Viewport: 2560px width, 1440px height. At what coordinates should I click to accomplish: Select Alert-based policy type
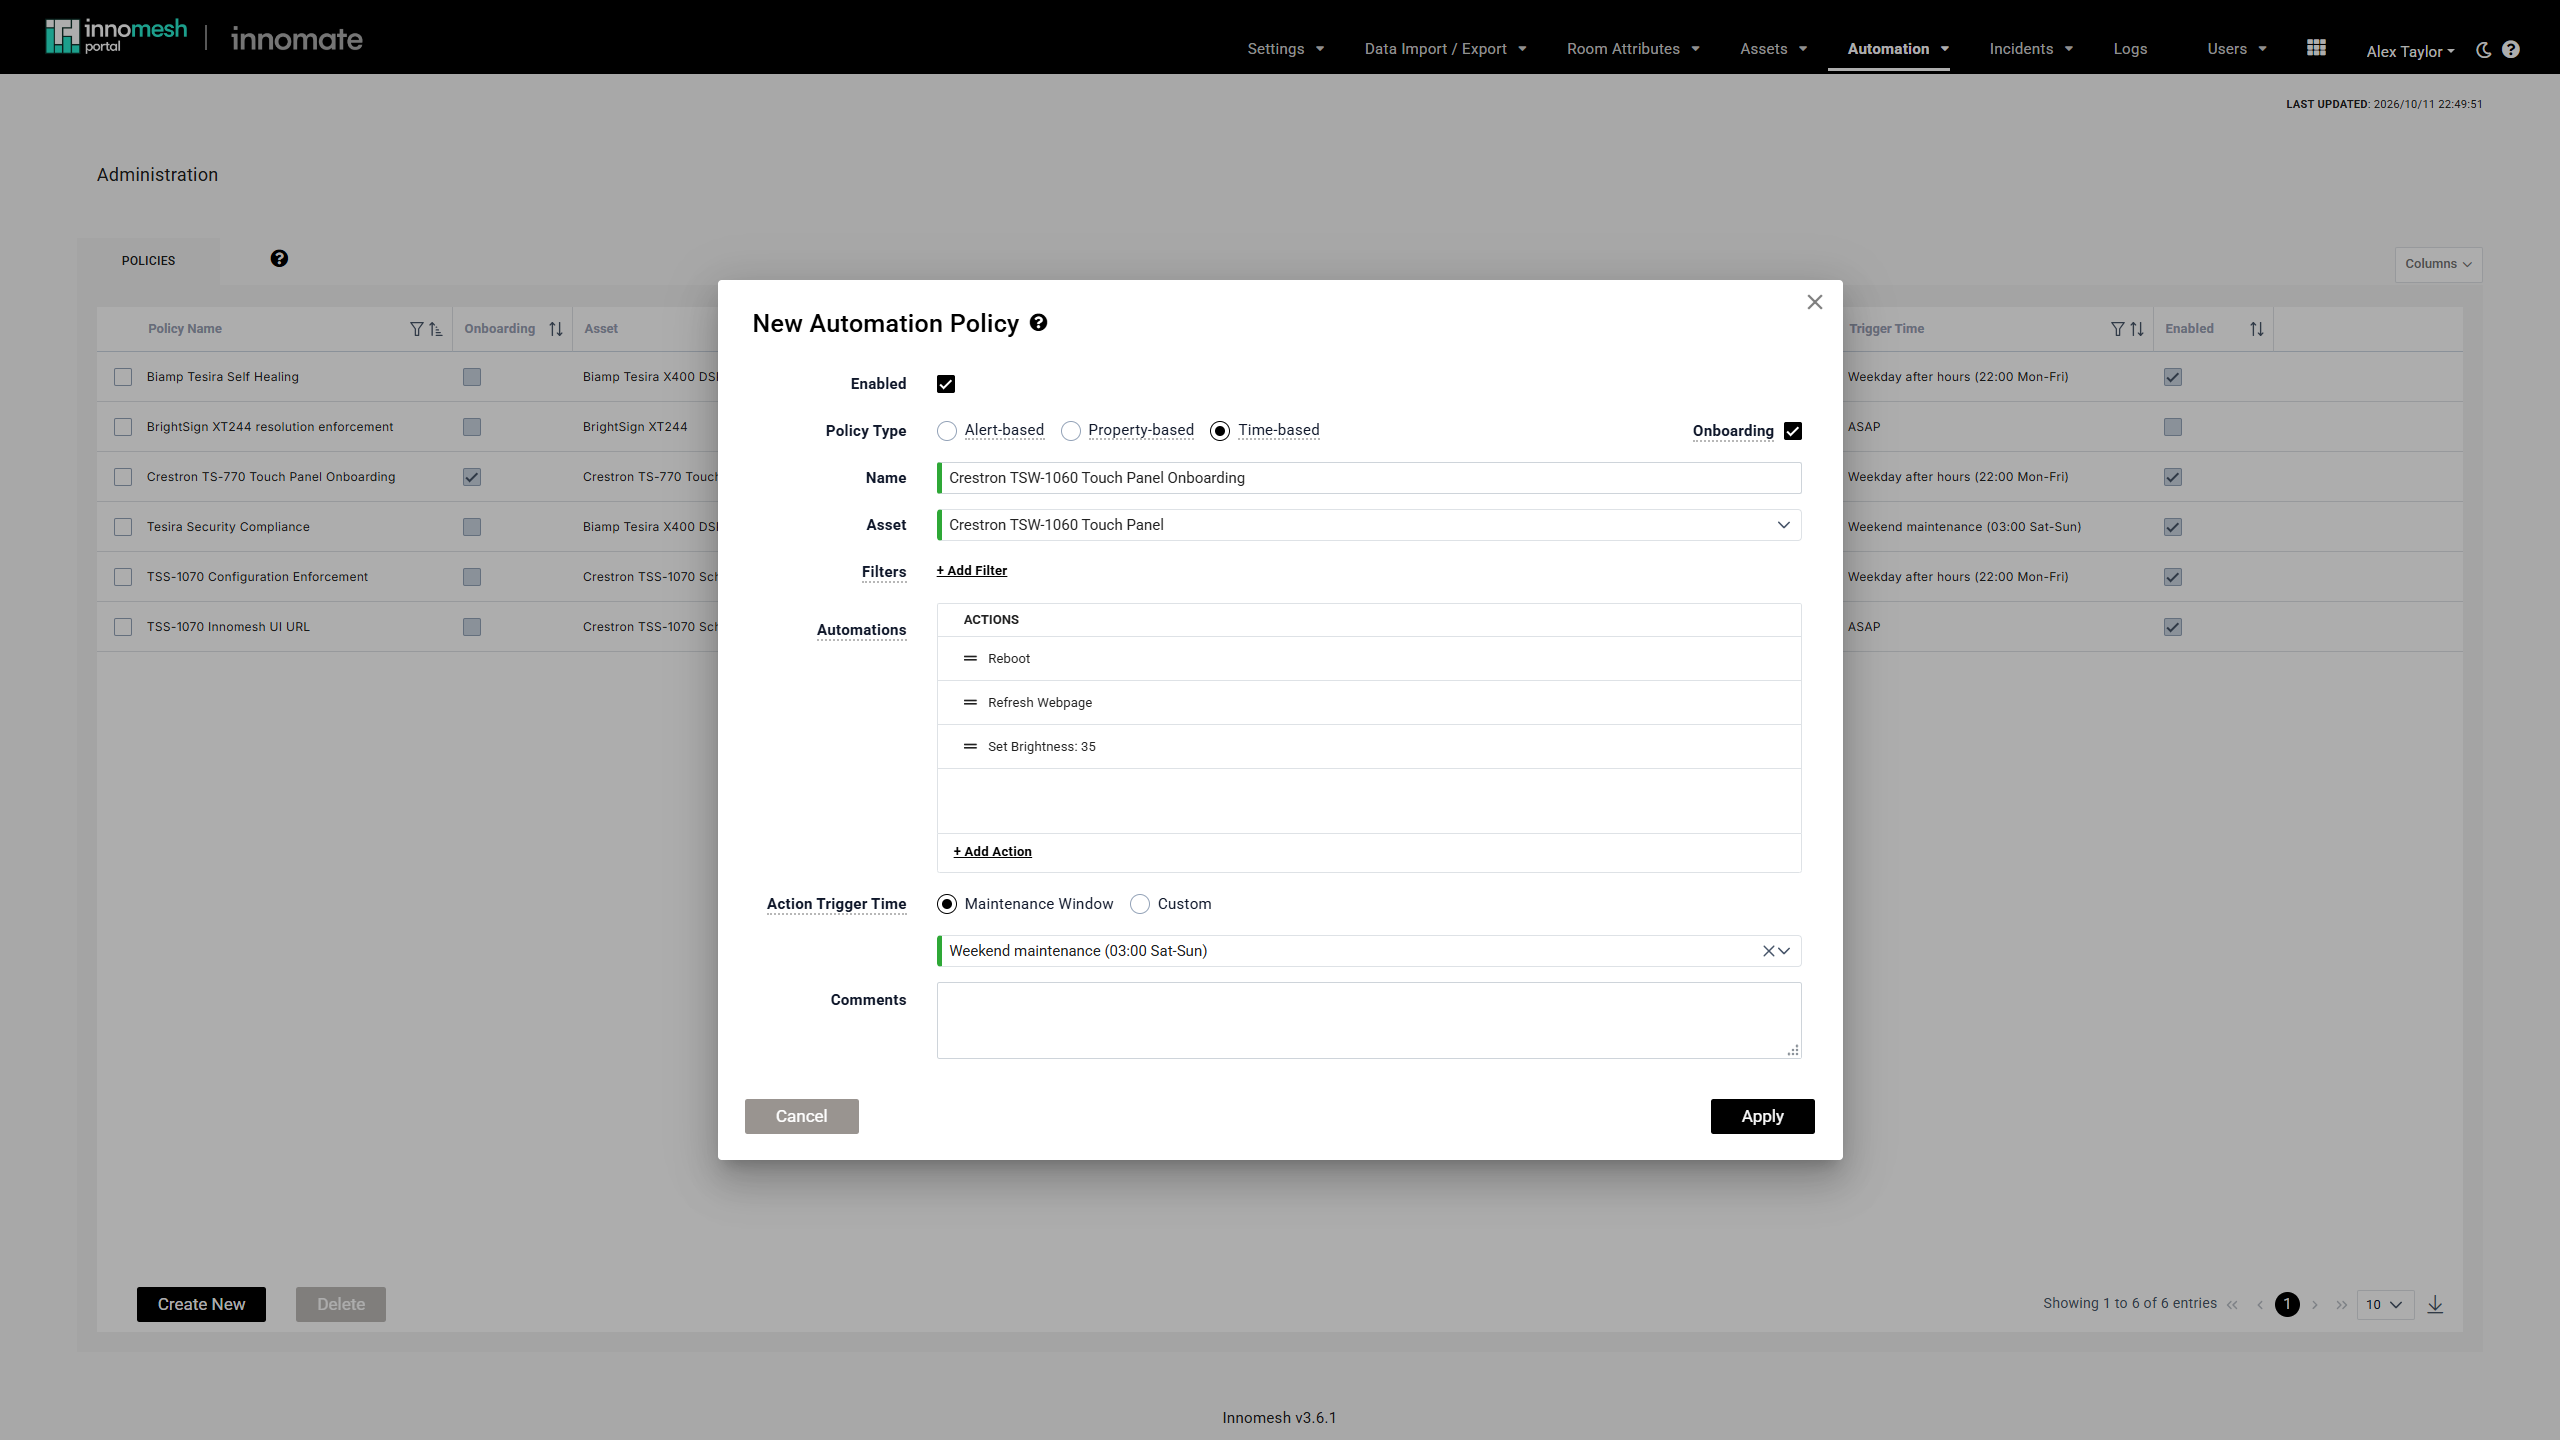[x=947, y=431]
